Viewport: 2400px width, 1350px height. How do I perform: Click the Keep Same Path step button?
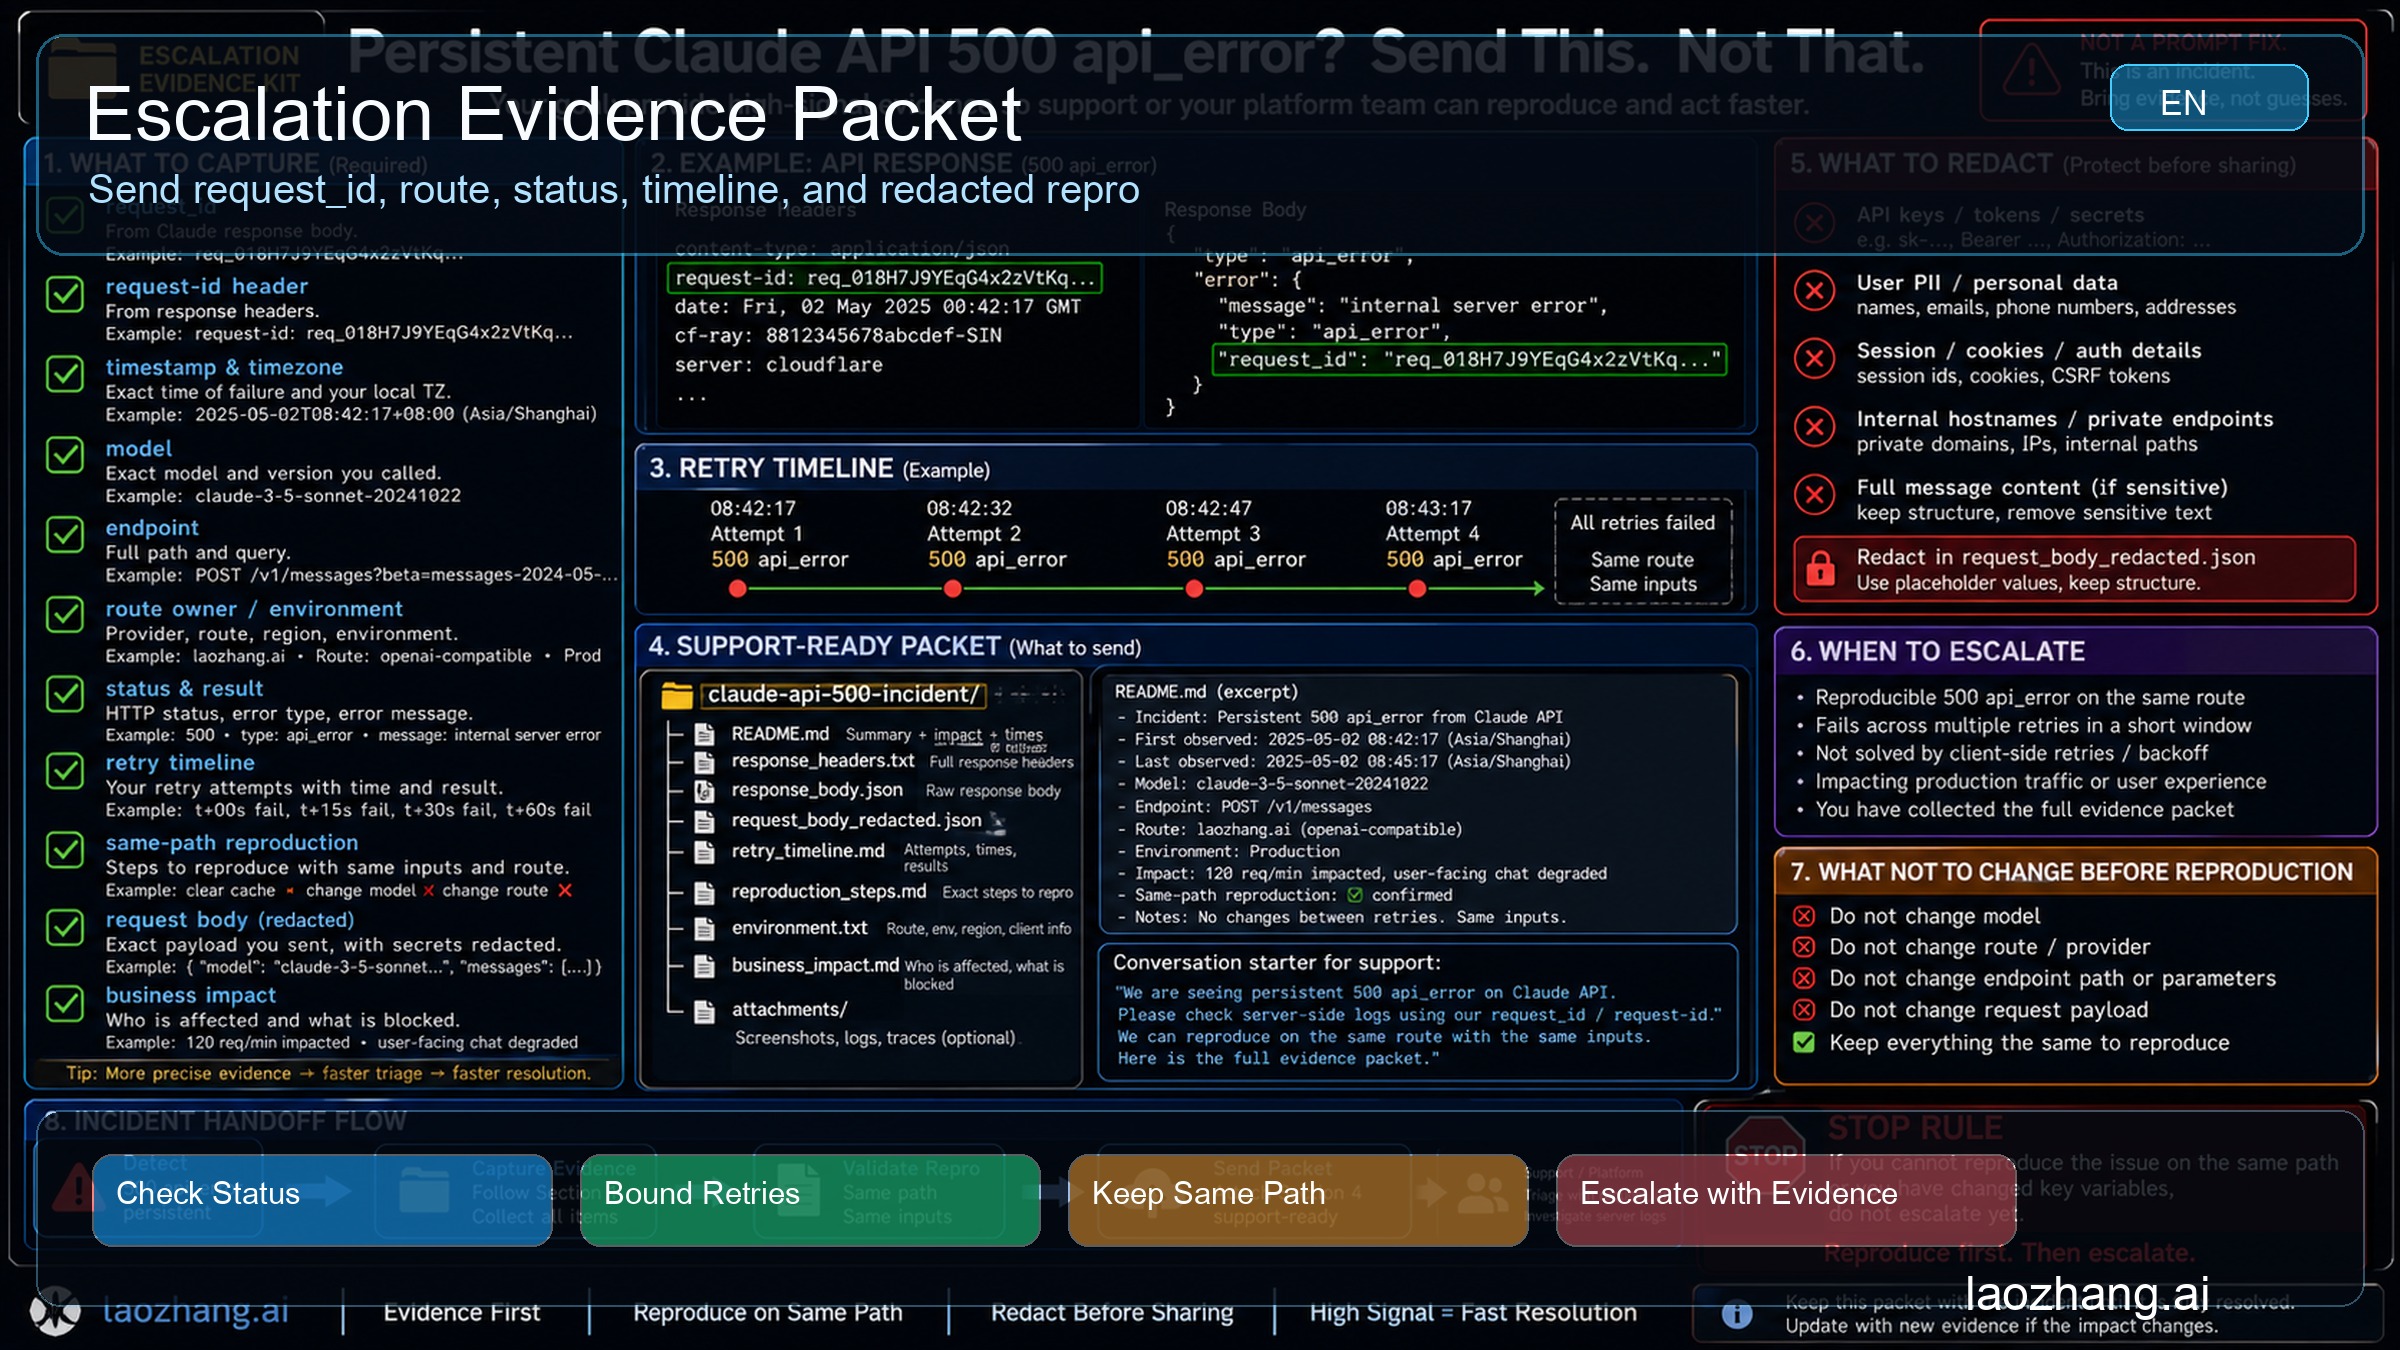pyautogui.click(x=1298, y=1200)
